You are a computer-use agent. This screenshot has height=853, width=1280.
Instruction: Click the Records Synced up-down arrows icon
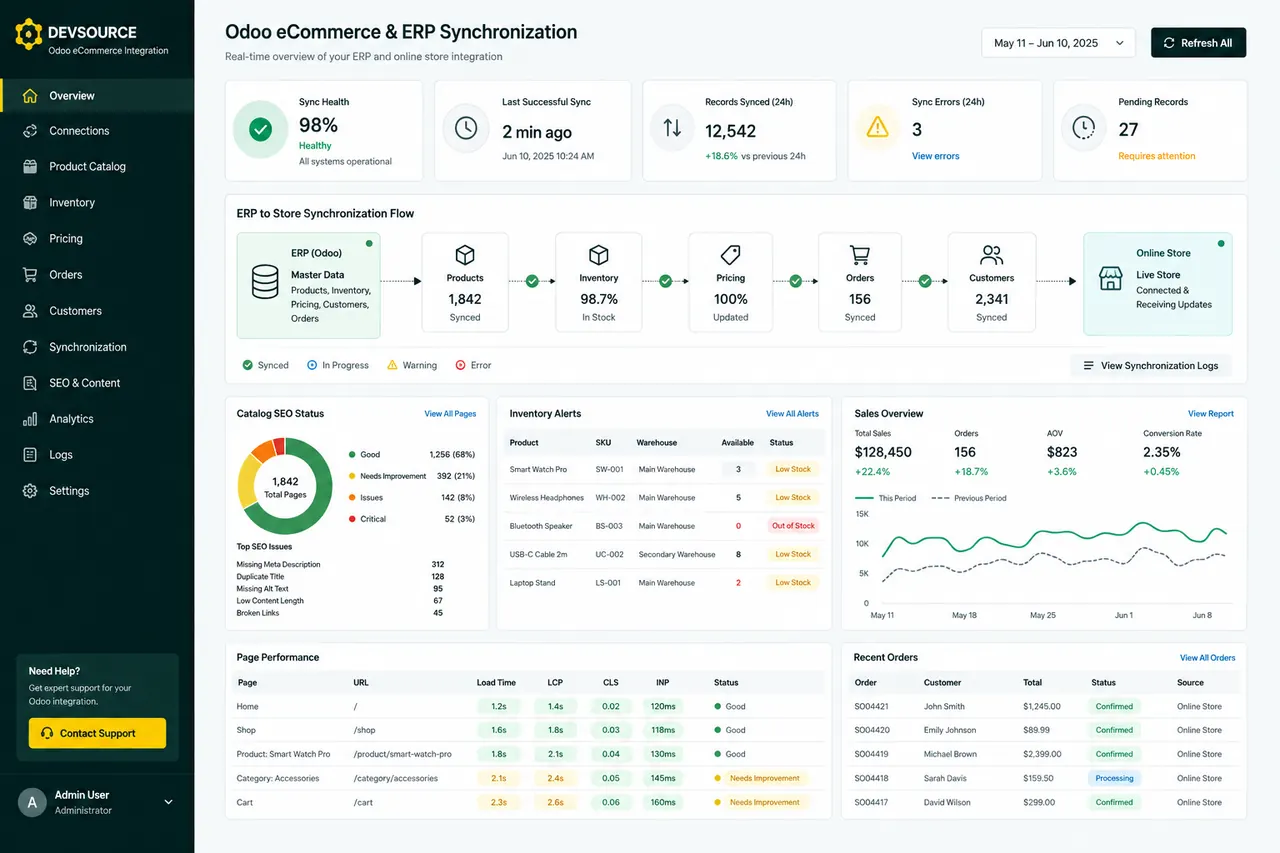[x=672, y=128]
